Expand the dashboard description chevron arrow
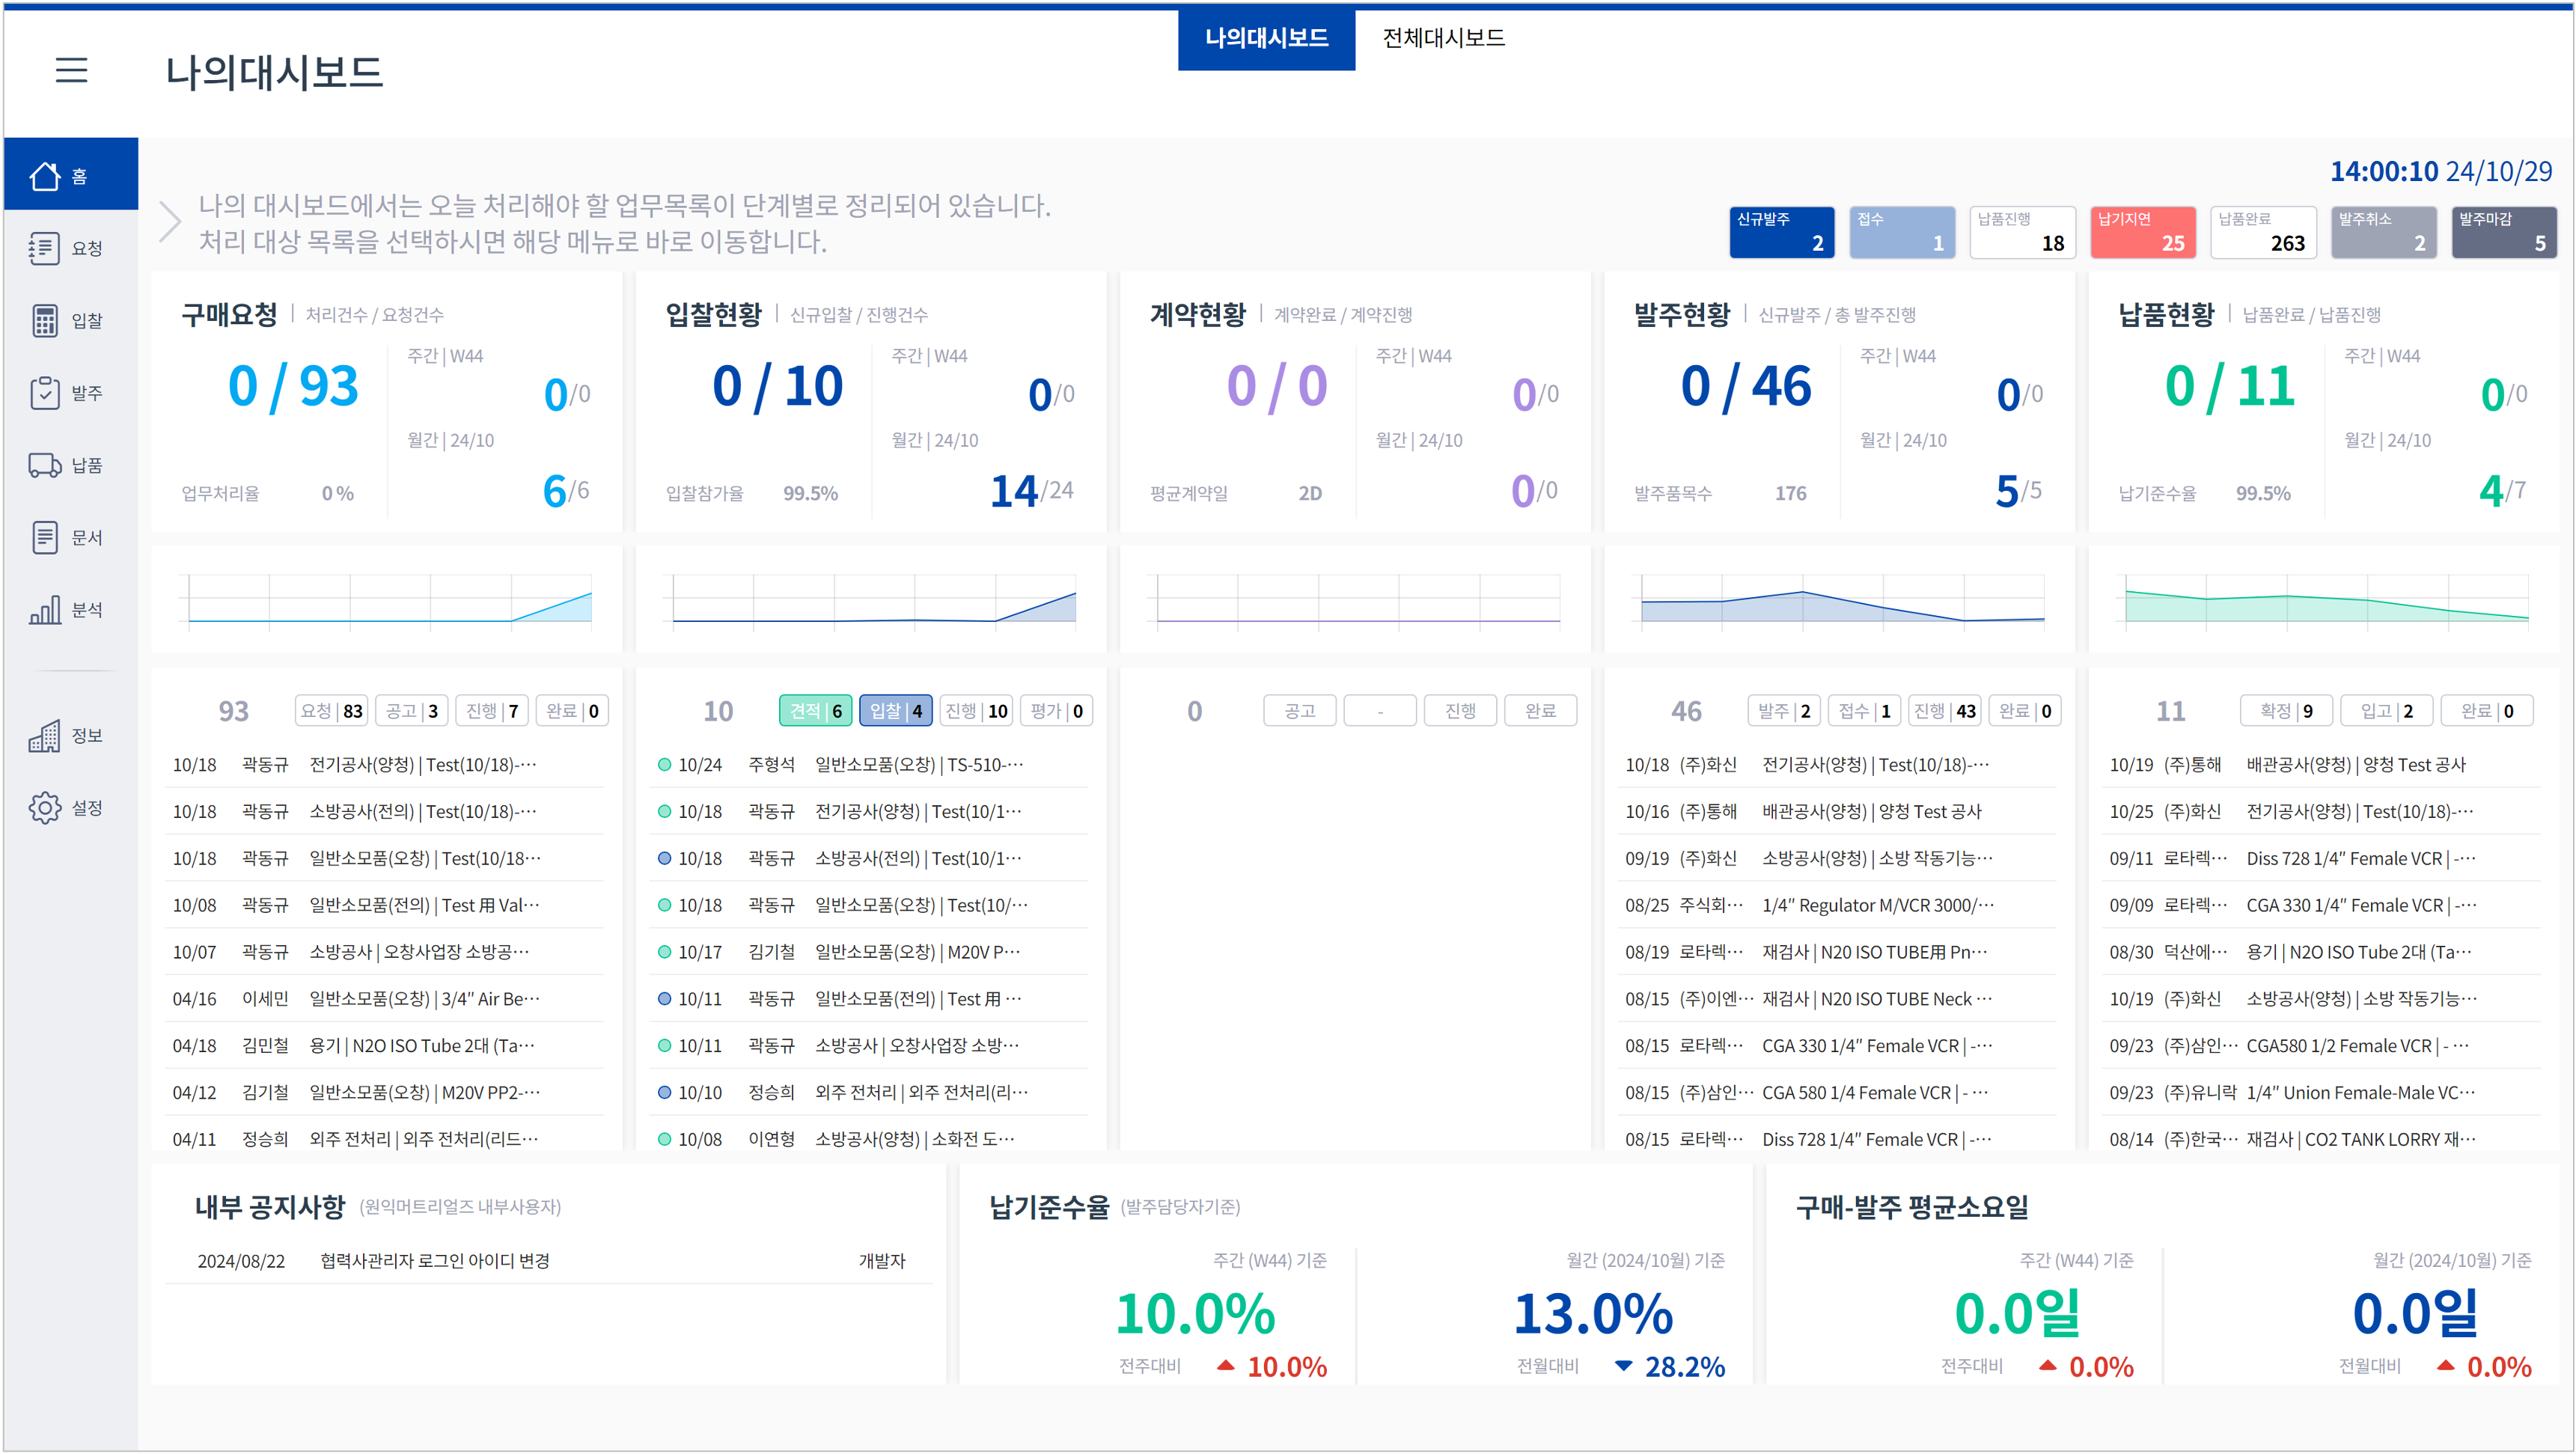The height and width of the screenshot is (1454, 2576). coord(170,222)
